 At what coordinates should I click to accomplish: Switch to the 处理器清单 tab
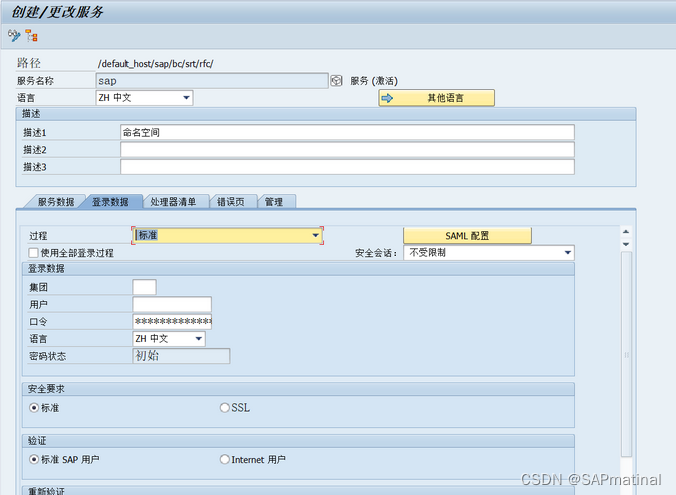[173, 202]
